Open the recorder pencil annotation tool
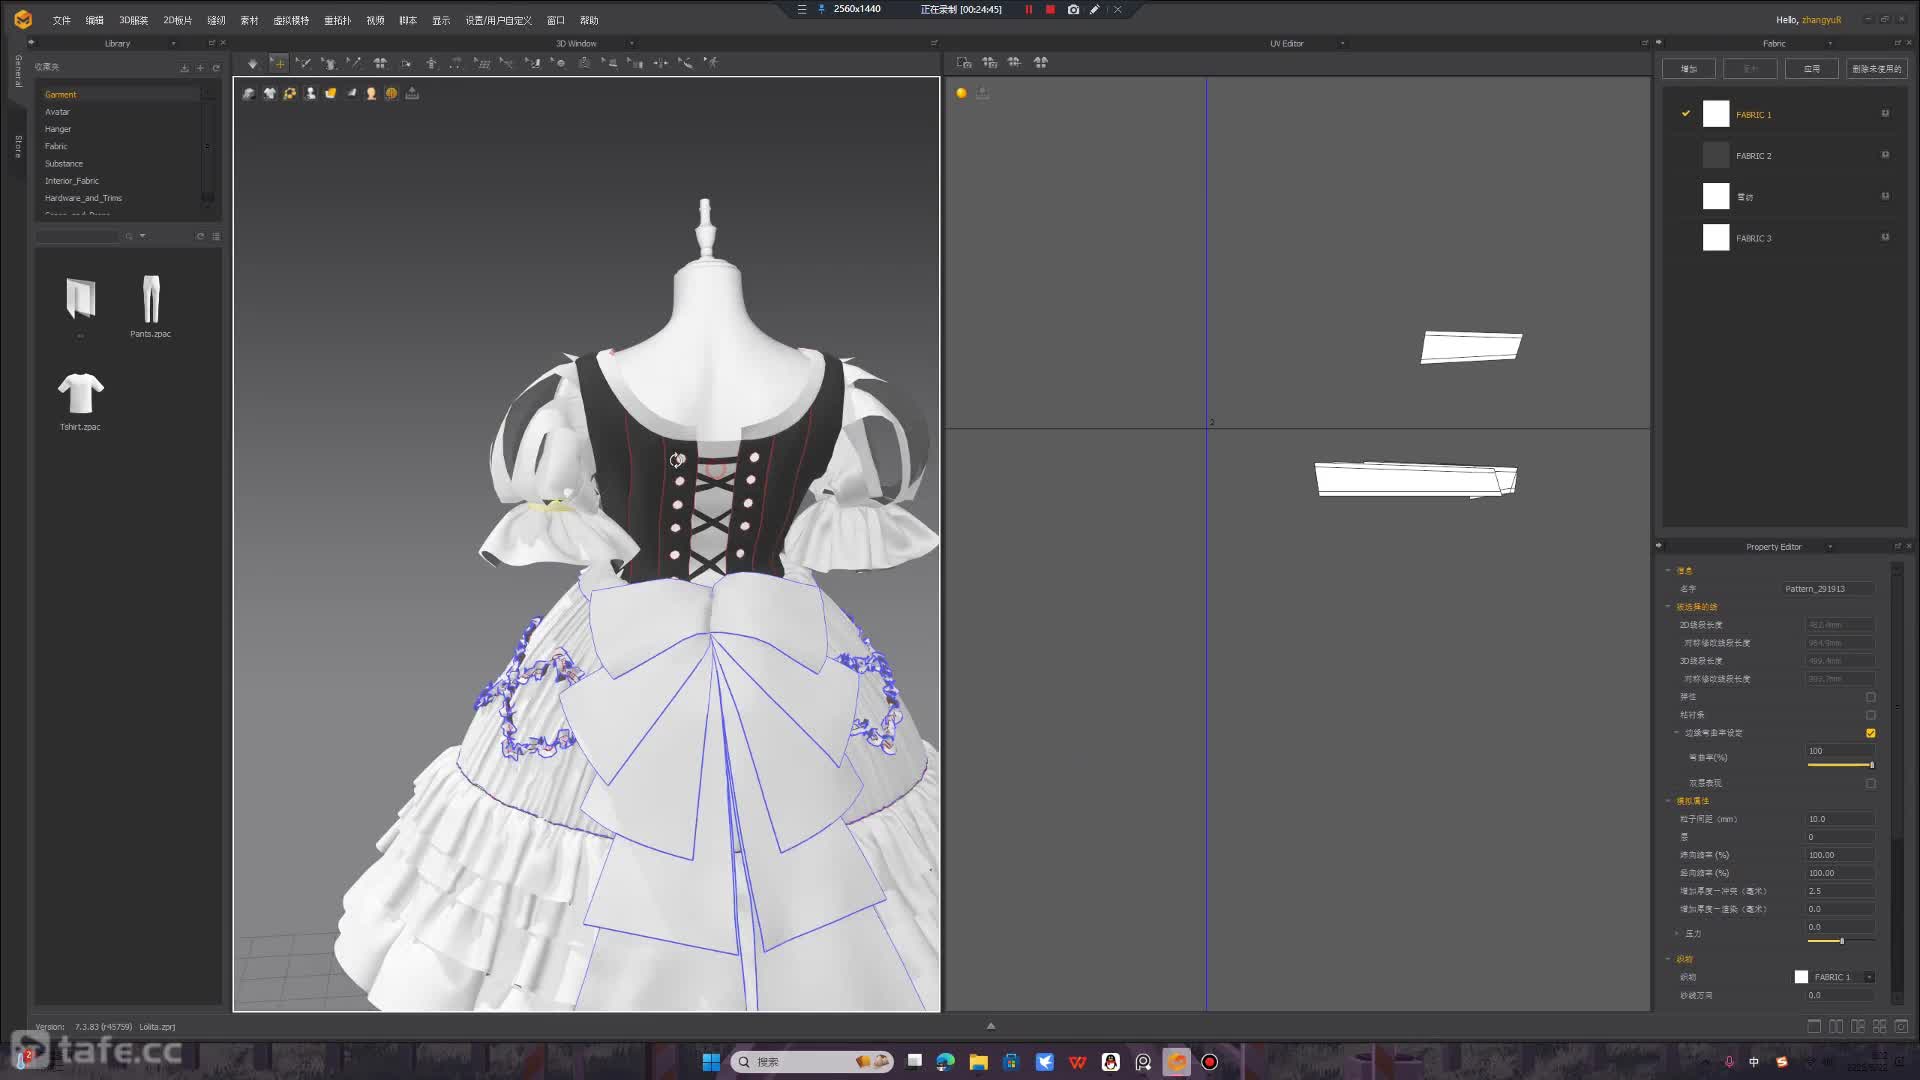1920x1080 pixels. [1095, 9]
